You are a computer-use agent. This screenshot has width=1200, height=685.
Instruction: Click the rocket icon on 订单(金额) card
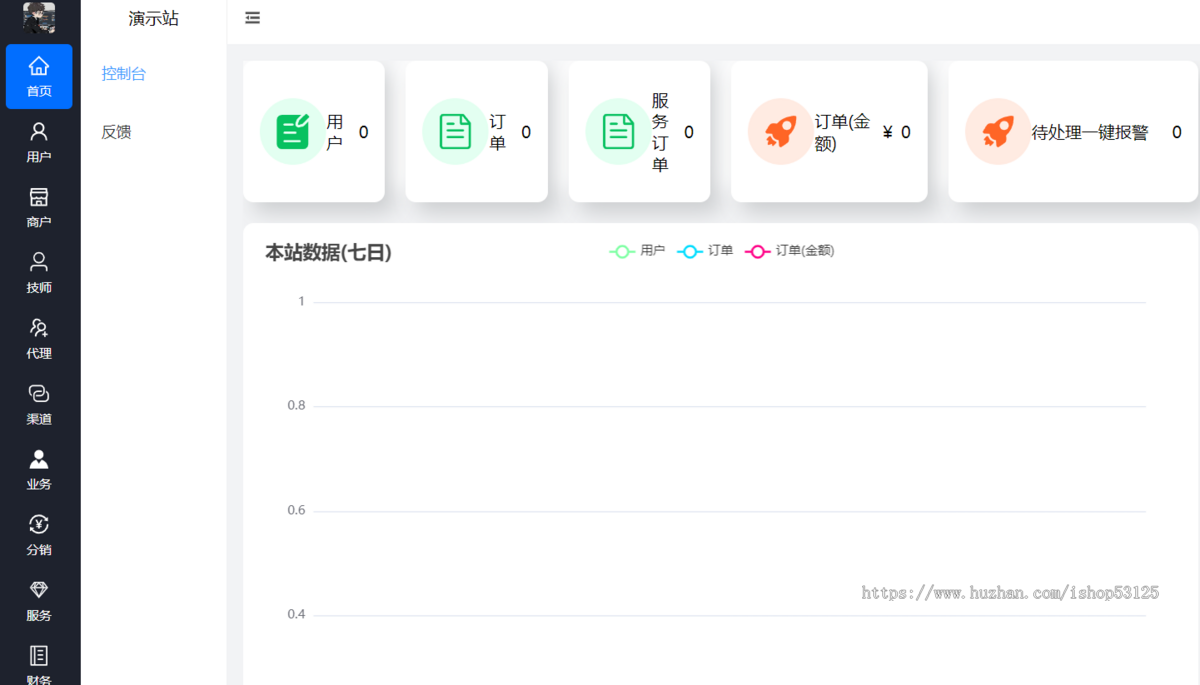pyautogui.click(x=780, y=131)
